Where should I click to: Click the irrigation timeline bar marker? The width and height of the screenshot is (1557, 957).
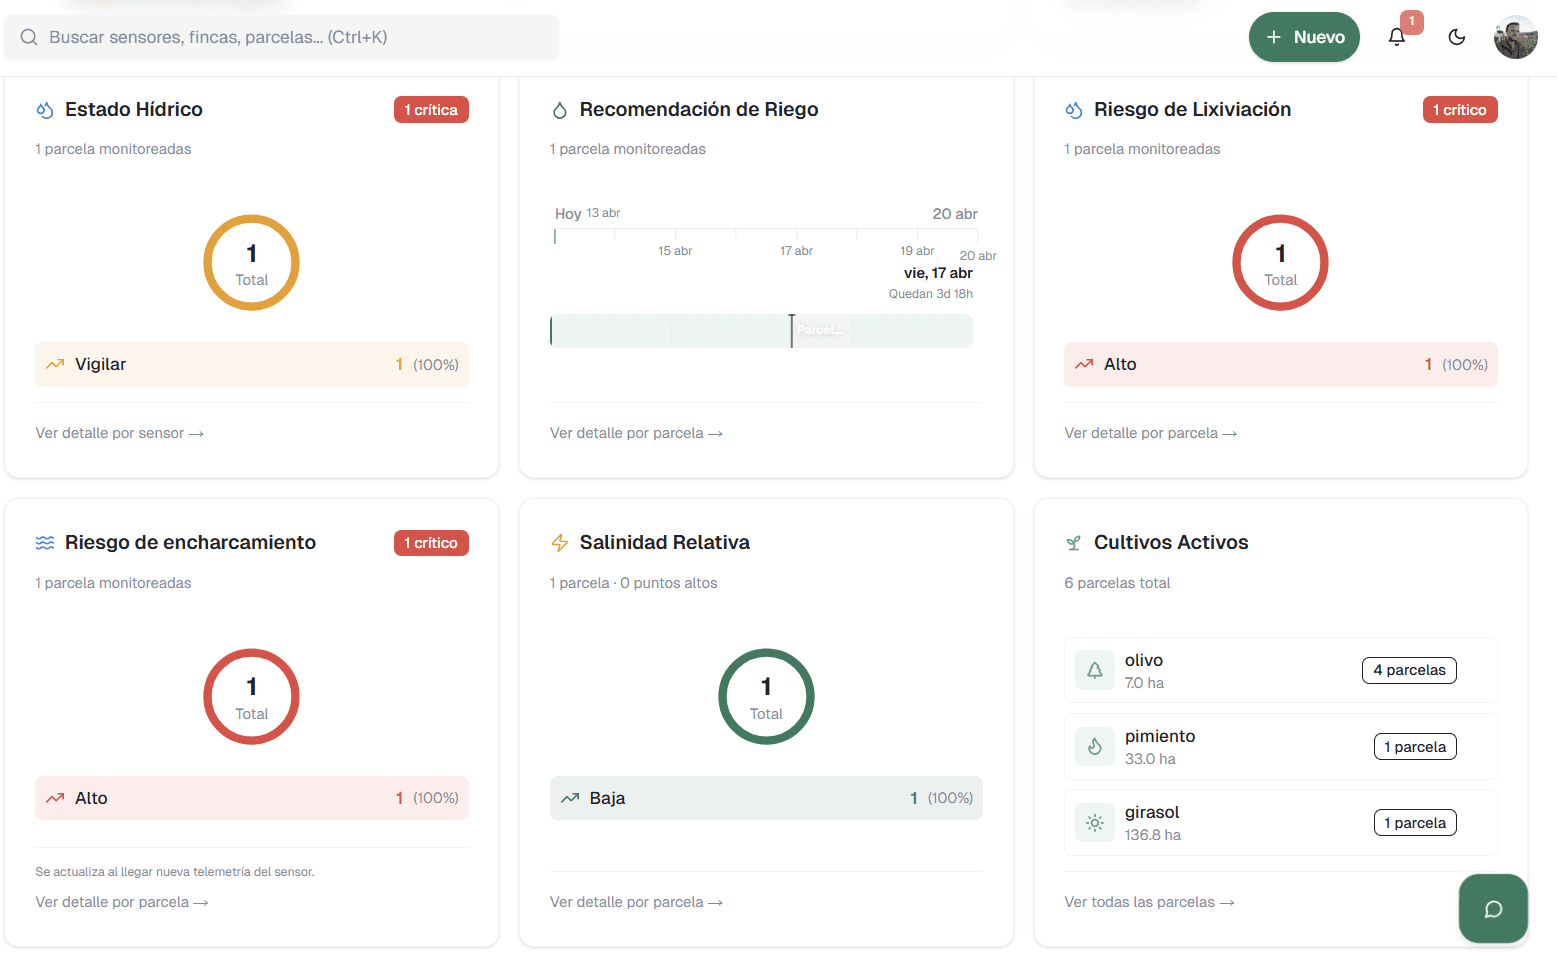coord(792,331)
